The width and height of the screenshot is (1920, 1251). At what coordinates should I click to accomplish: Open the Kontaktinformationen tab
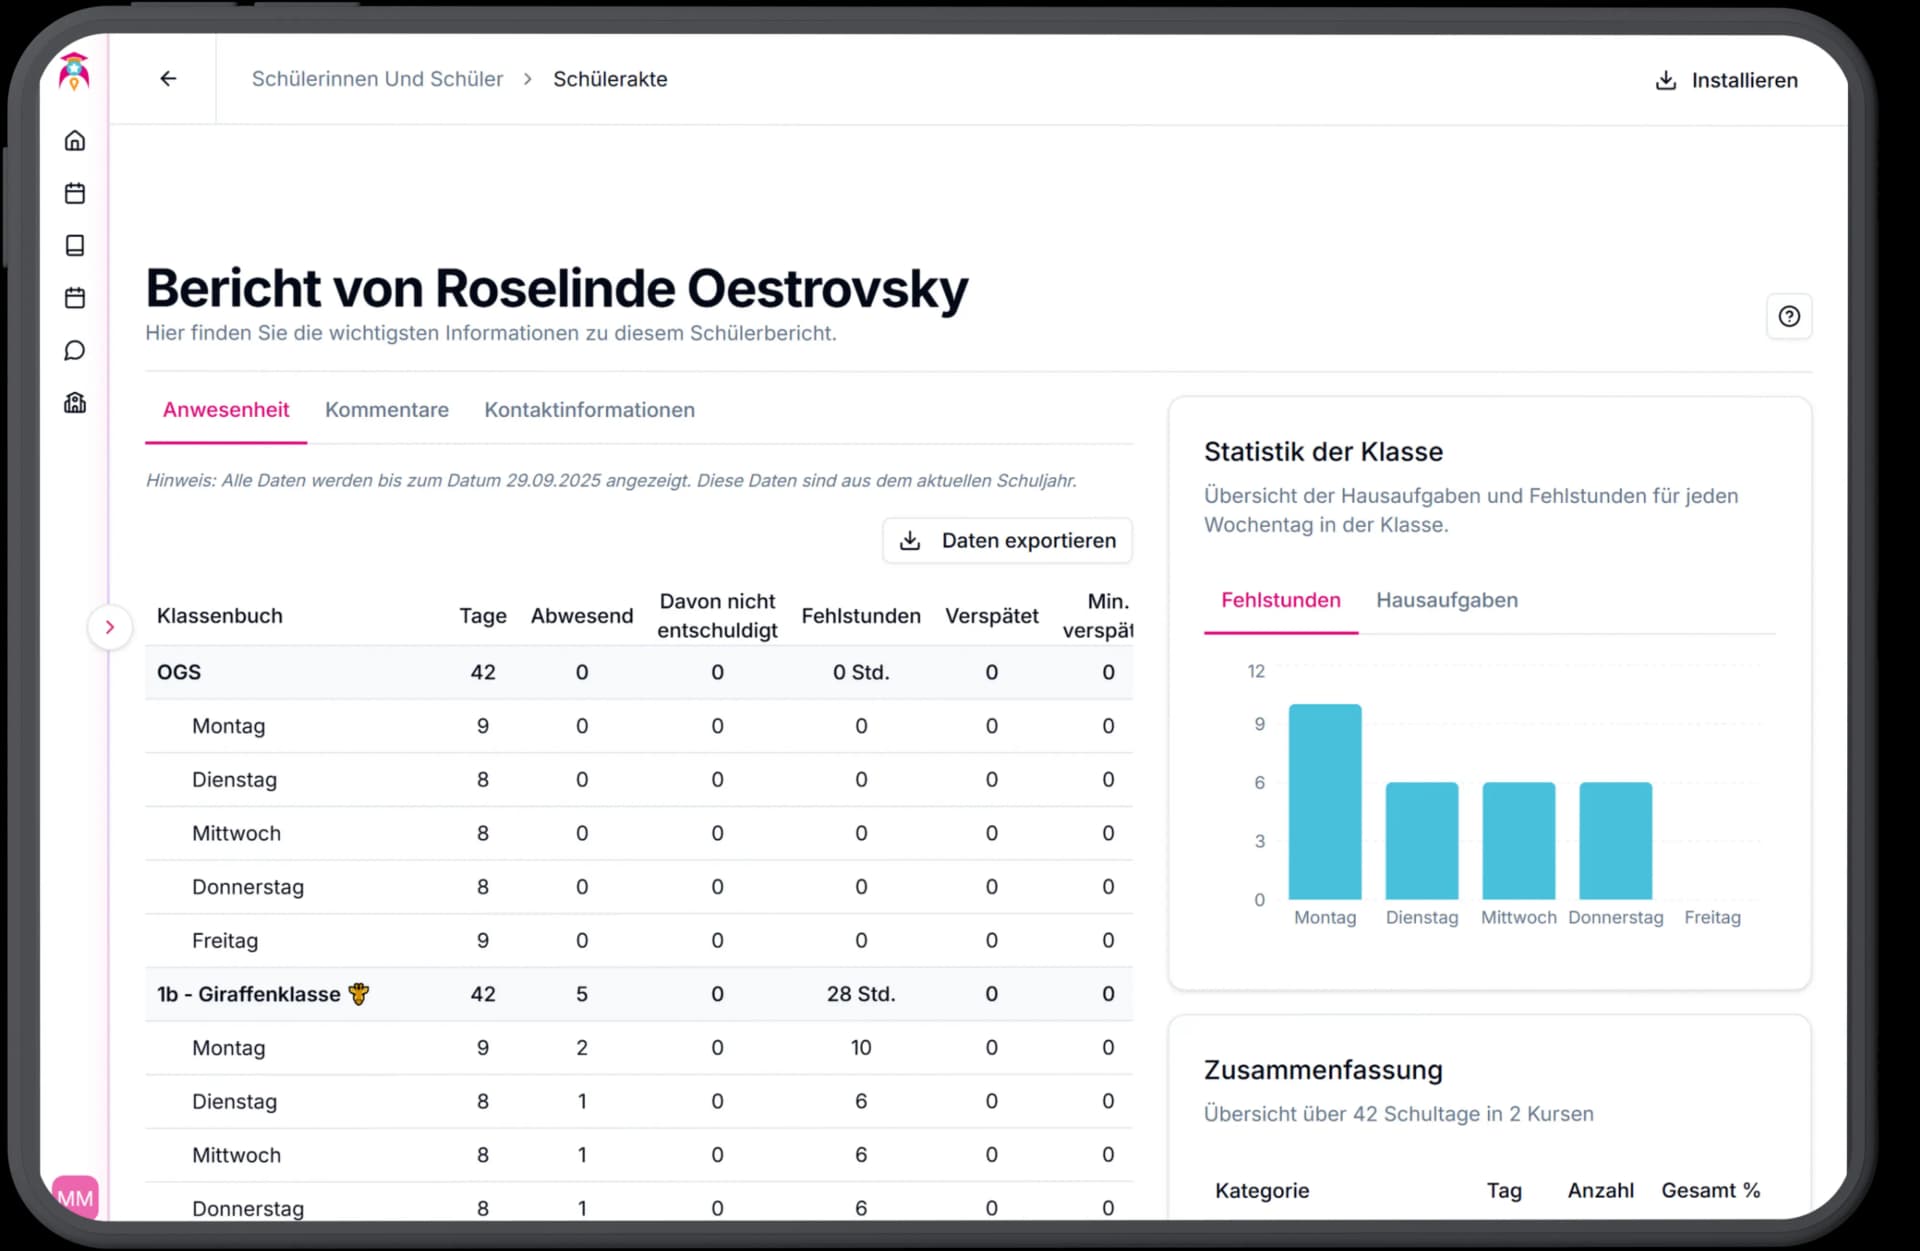coord(589,410)
